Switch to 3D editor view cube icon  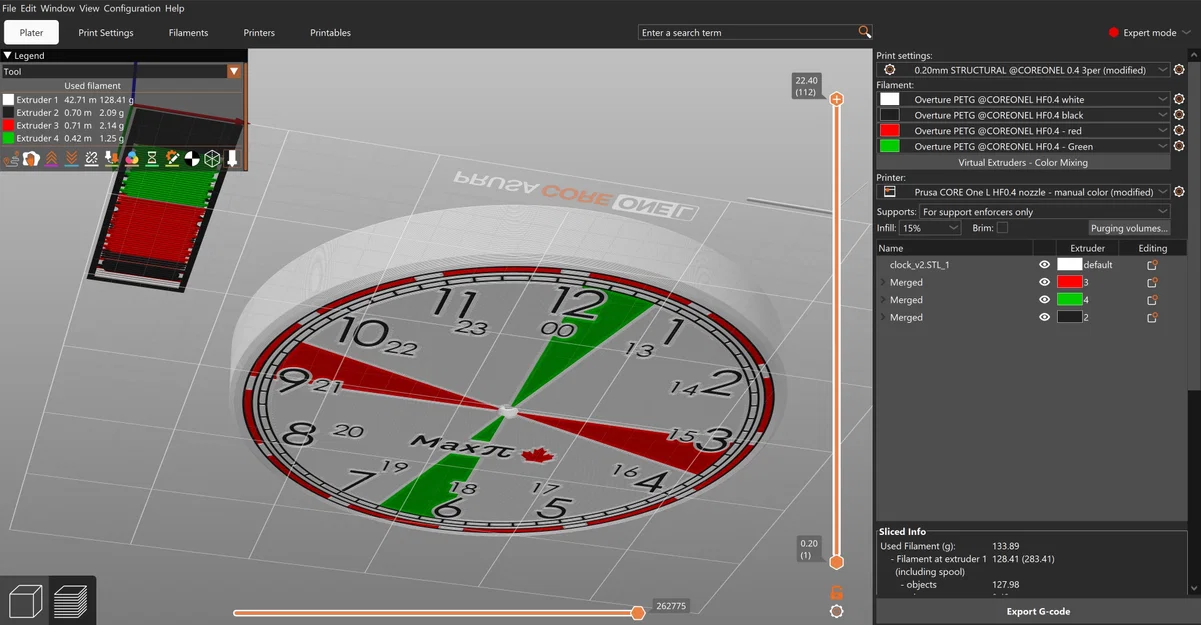(25, 600)
